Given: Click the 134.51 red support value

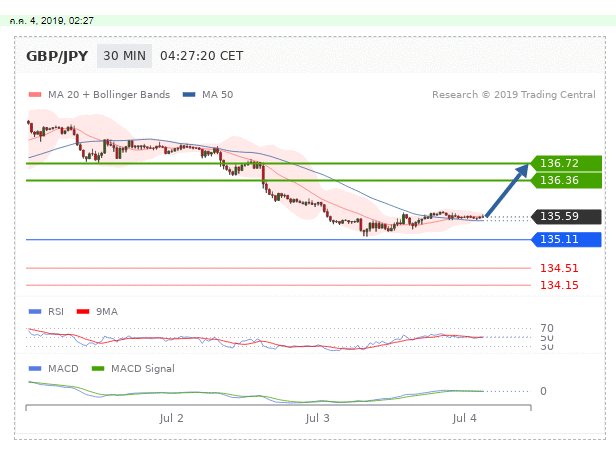Looking at the screenshot, I should coord(559,268).
